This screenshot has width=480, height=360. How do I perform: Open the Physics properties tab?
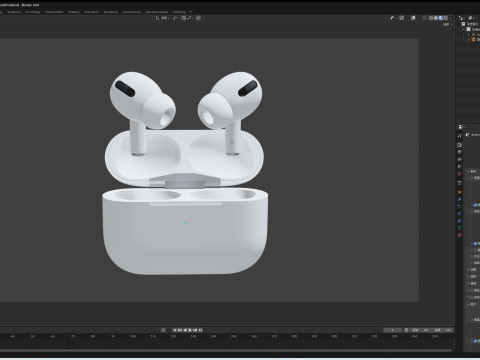[x=459, y=213]
